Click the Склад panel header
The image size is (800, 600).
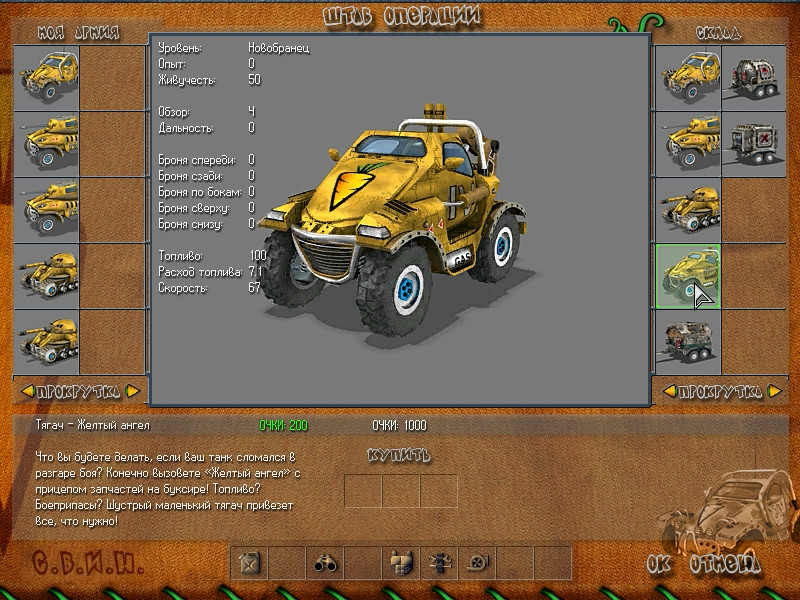[718, 33]
